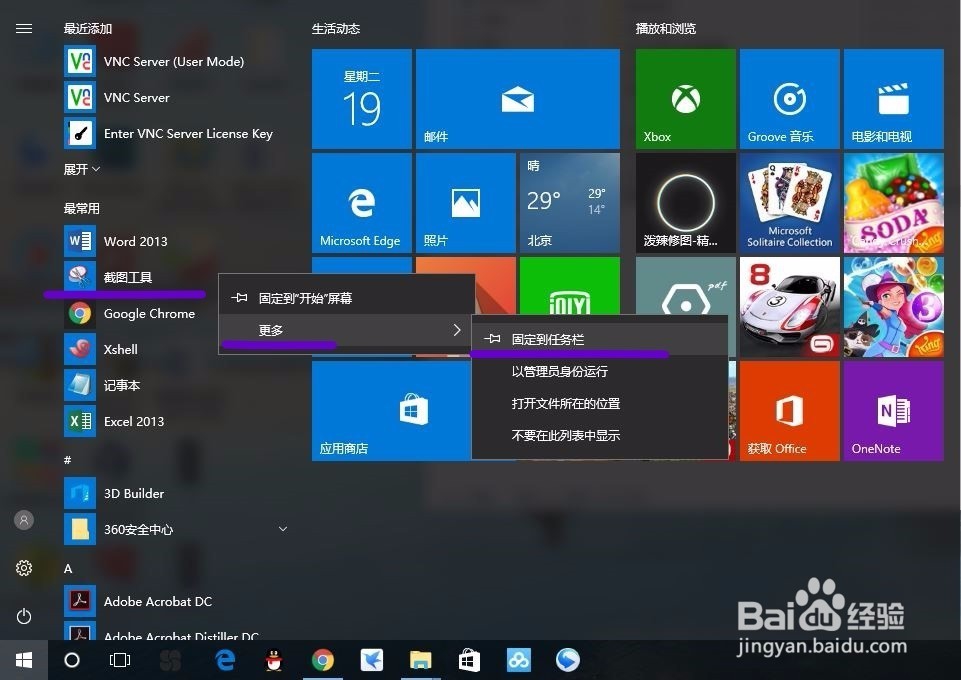Open File Explorer on the taskbar

[x=420, y=660]
